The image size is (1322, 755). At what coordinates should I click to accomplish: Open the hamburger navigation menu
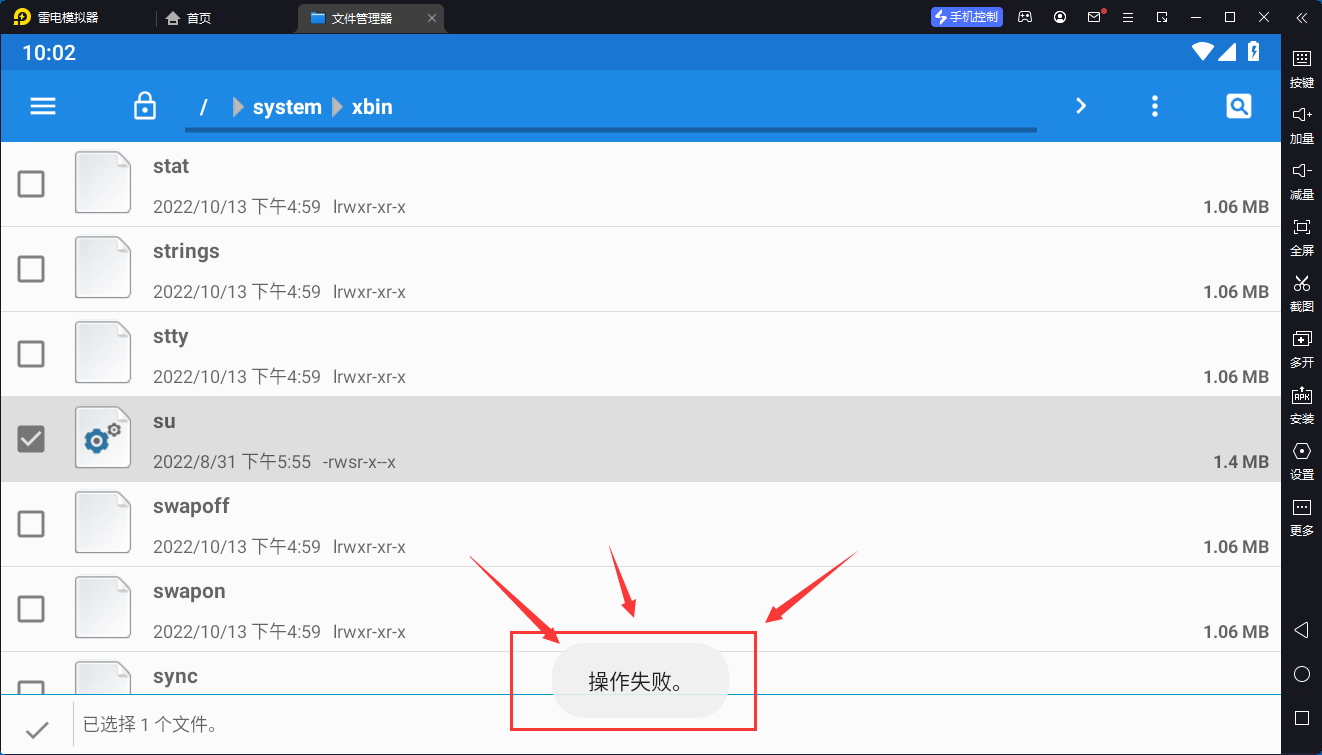coord(43,106)
